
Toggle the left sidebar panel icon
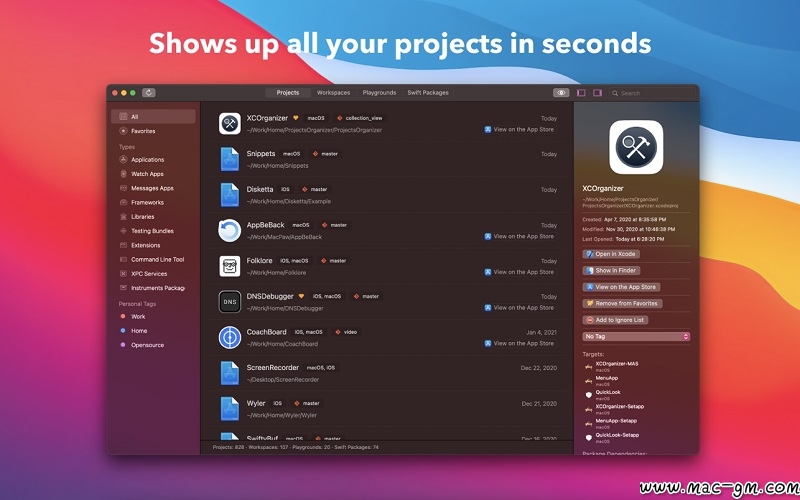tap(581, 93)
